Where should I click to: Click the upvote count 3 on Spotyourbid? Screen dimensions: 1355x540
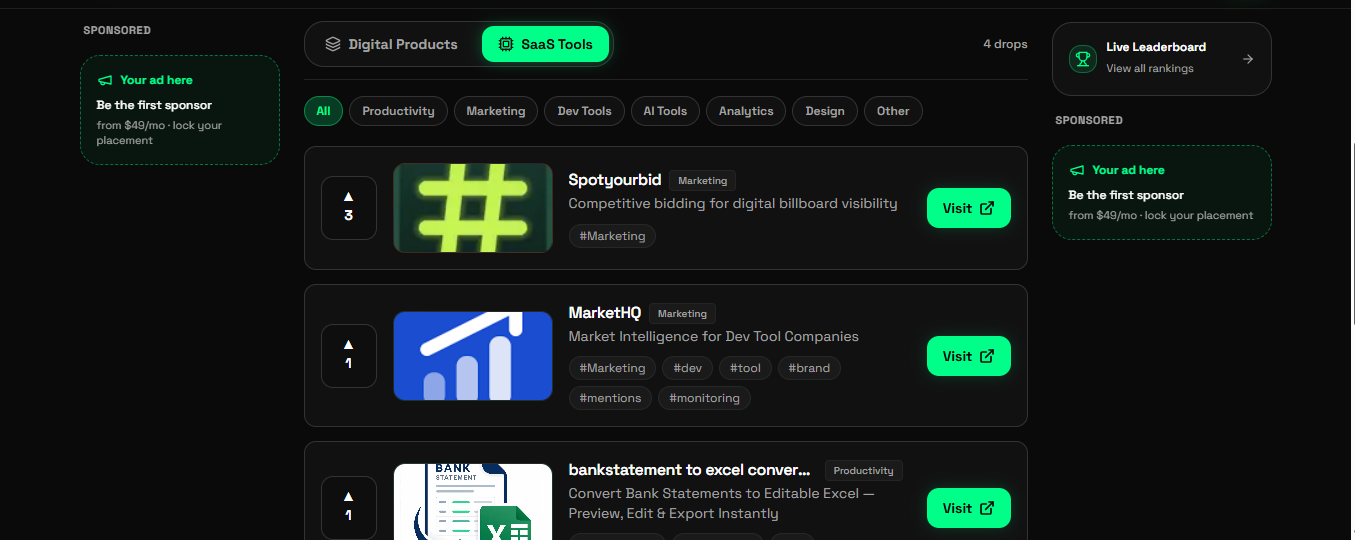coord(349,216)
